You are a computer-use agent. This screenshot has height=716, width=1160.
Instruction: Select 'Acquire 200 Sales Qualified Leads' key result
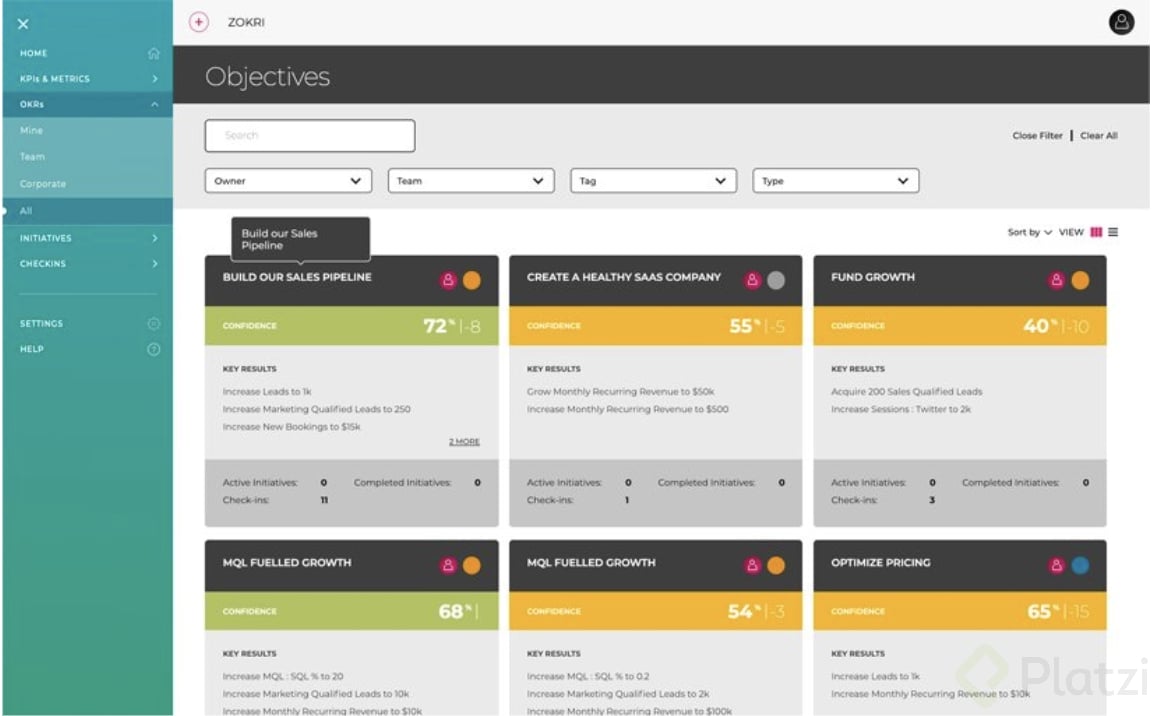click(906, 391)
